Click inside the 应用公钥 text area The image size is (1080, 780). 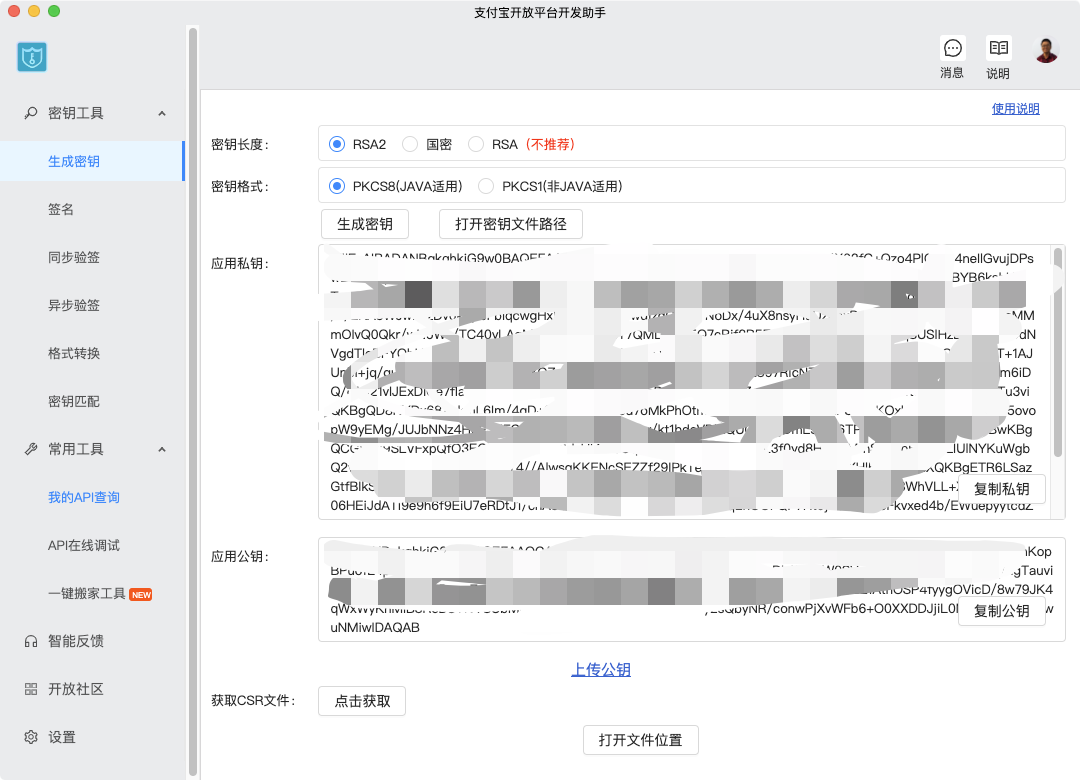tap(692, 590)
